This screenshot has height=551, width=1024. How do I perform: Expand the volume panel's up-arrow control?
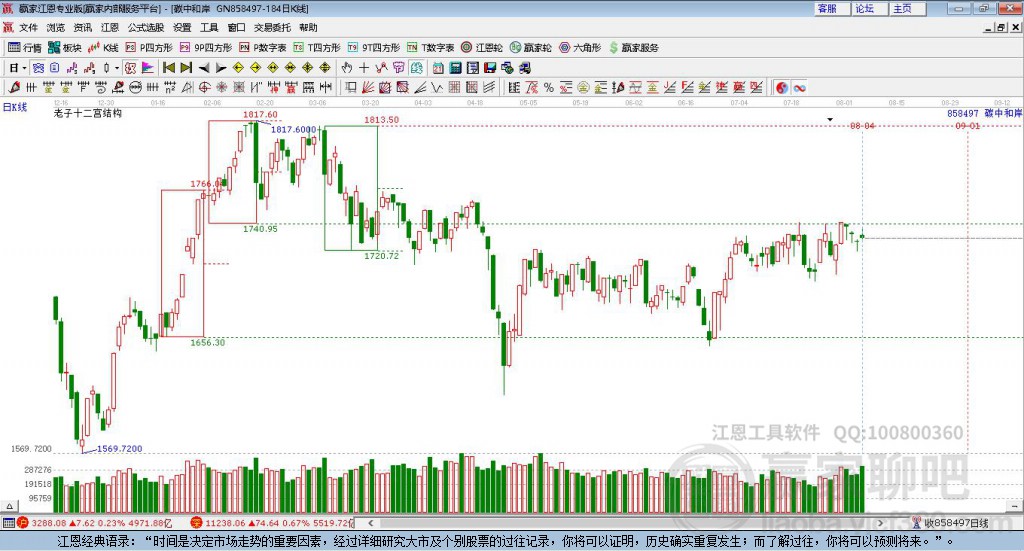(9, 506)
